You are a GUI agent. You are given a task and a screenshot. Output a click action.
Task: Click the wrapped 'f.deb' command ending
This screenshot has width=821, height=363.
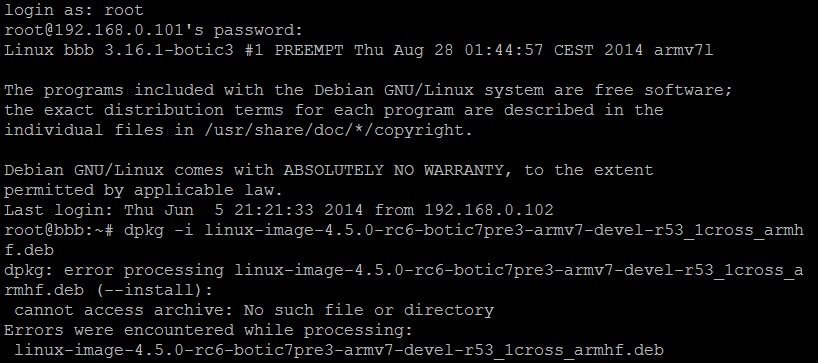pos(29,250)
